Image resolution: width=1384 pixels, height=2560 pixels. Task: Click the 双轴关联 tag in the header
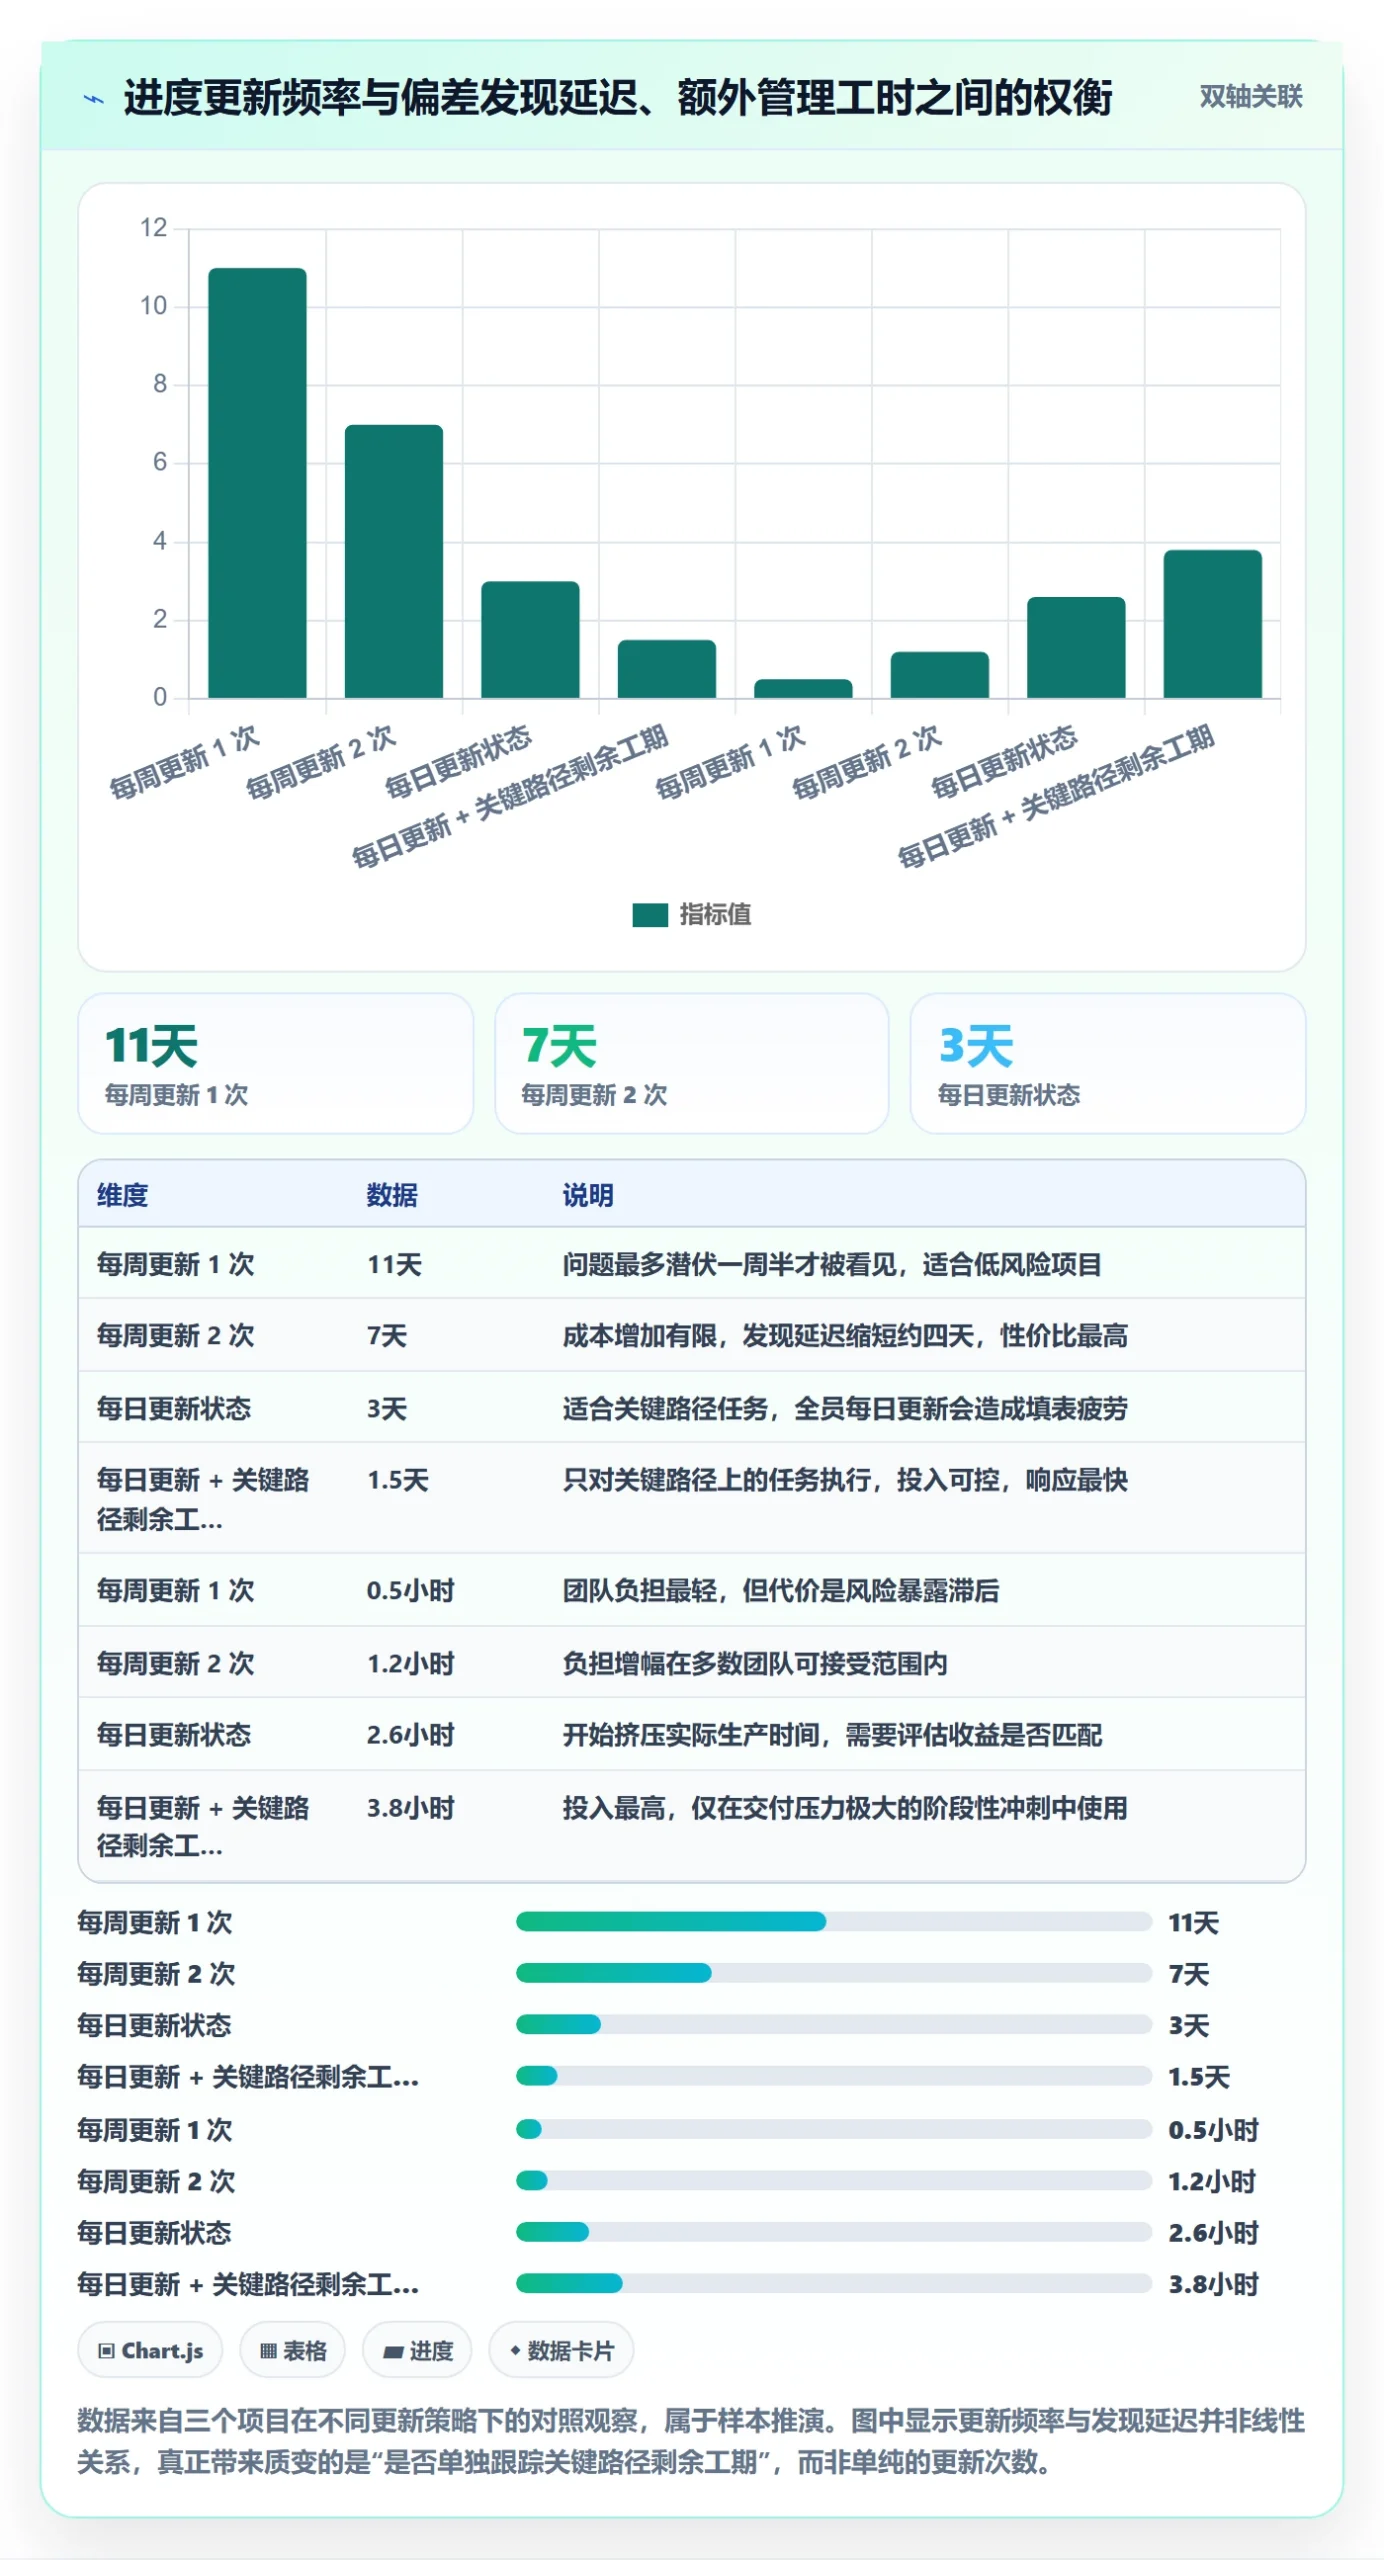[1250, 97]
